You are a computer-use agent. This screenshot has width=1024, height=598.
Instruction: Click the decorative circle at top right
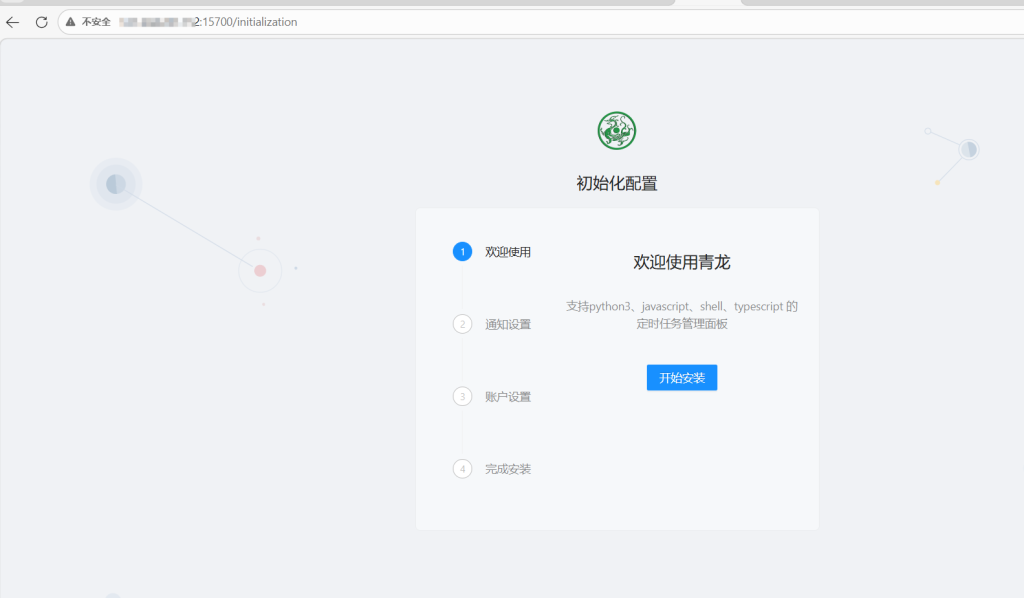click(x=968, y=150)
